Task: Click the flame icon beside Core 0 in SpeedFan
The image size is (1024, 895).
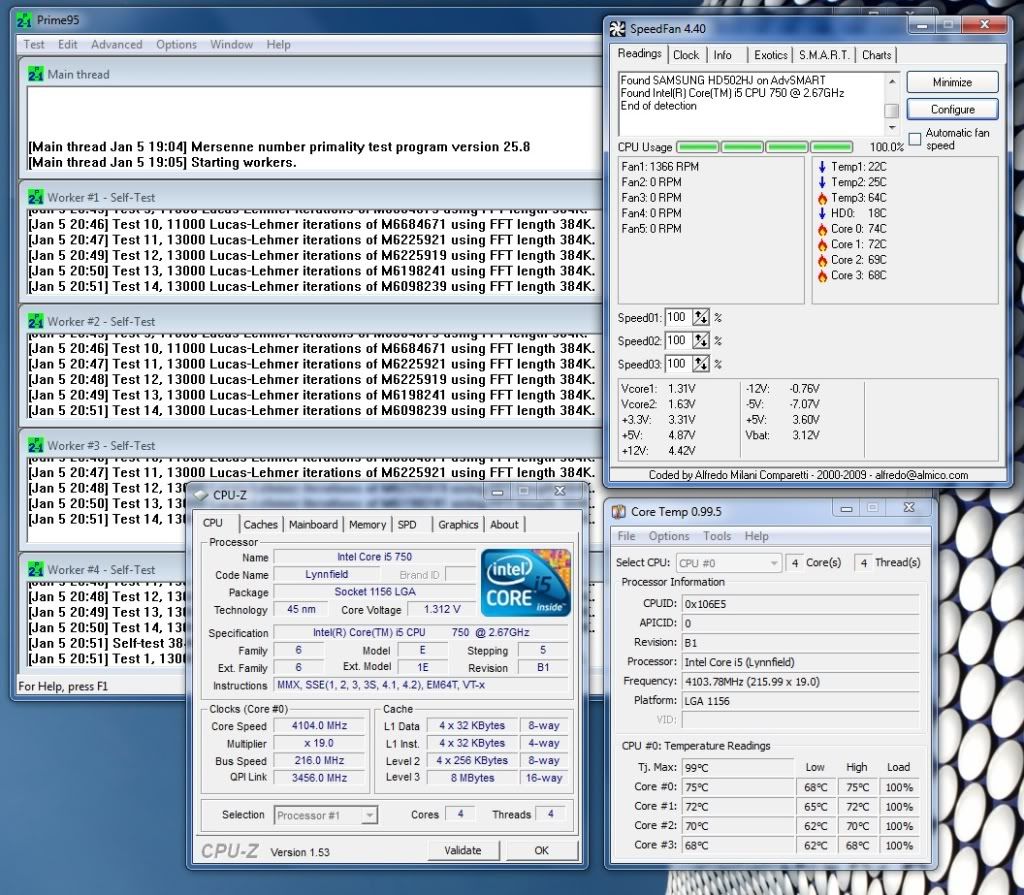Action: click(x=822, y=229)
